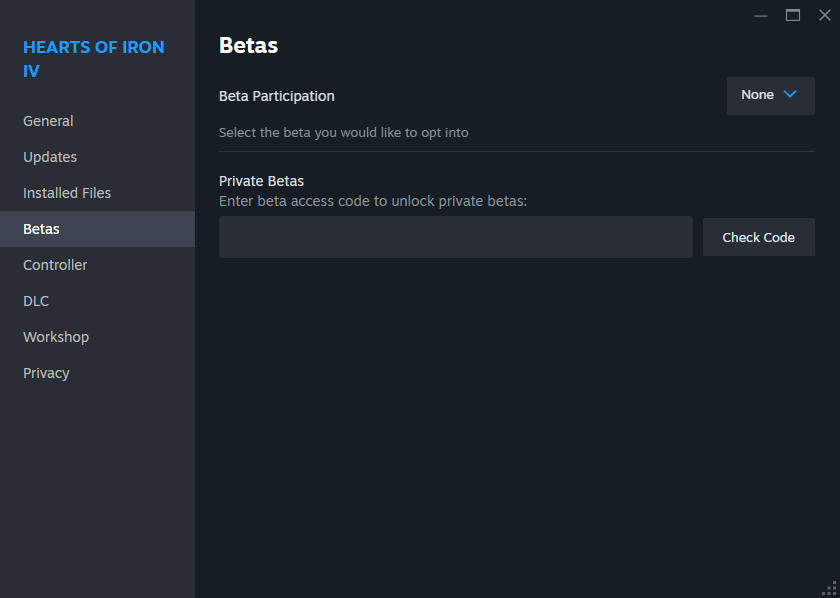Image resolution: width=840 pixels, height=598 pixels.
Task: Maximize the properties window
Action: pos(793,15)
